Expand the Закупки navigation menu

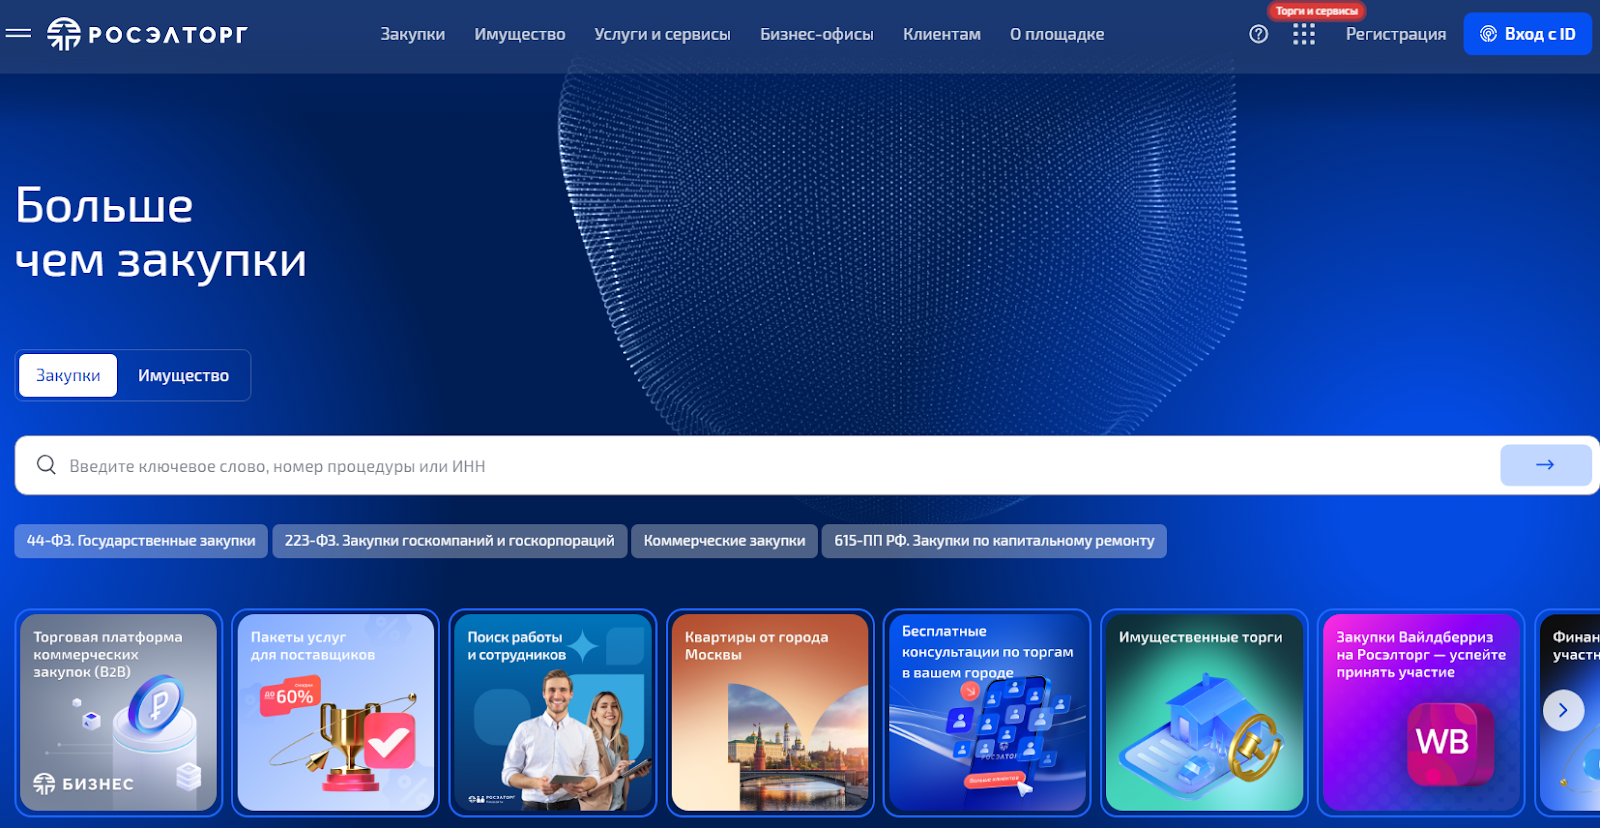point(412,34)
